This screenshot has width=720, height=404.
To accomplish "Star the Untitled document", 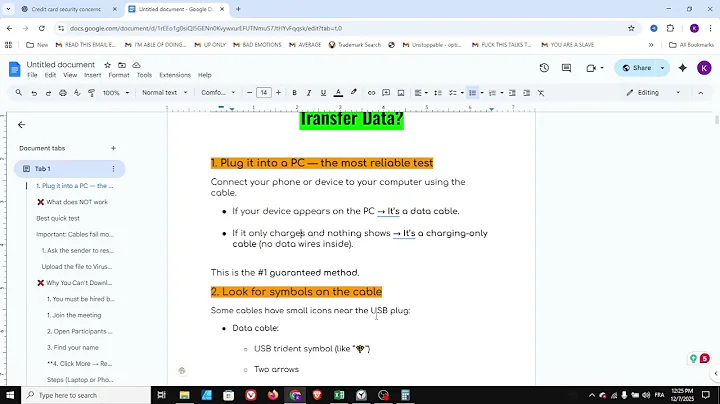I will click(107, 65).
